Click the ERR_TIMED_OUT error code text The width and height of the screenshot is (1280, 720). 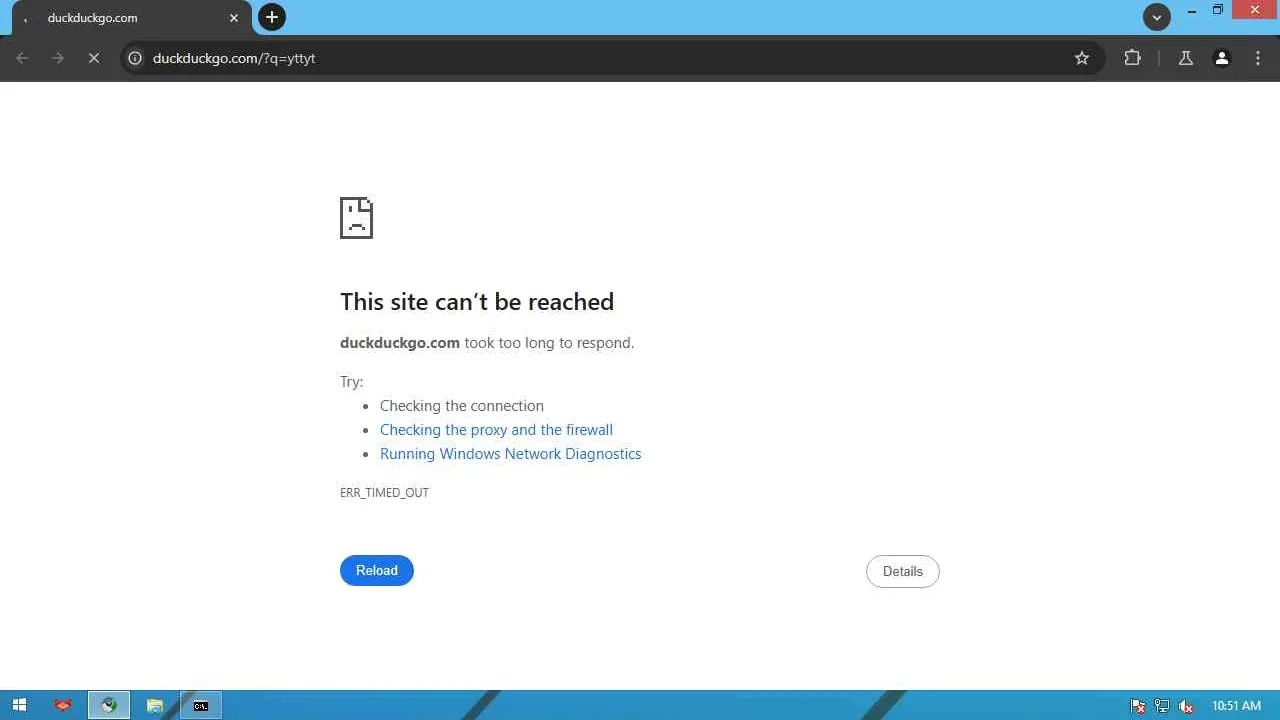384,493
